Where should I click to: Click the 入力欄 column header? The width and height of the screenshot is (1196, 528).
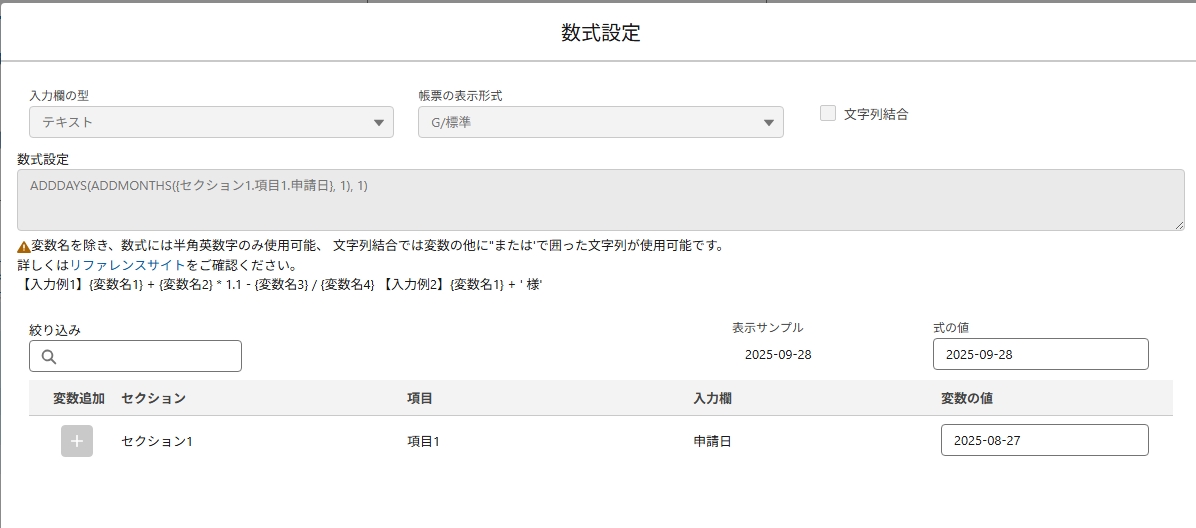click(x=712, y=398)
